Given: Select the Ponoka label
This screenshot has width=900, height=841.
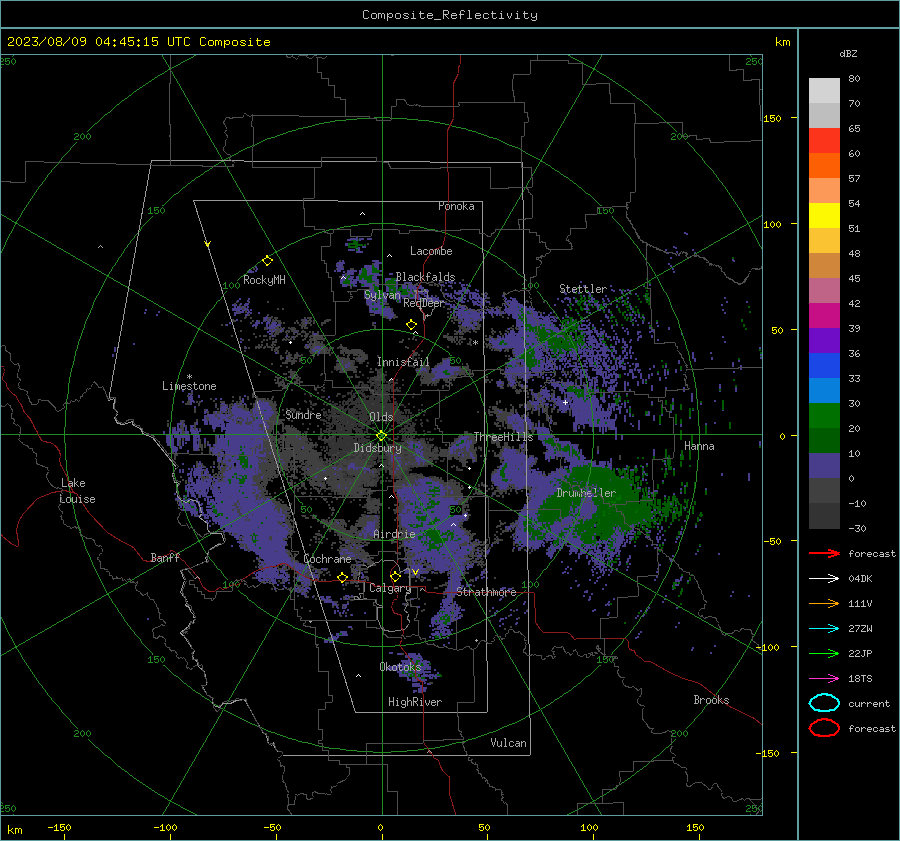Looking at the screenshot, I should [456, 206].
